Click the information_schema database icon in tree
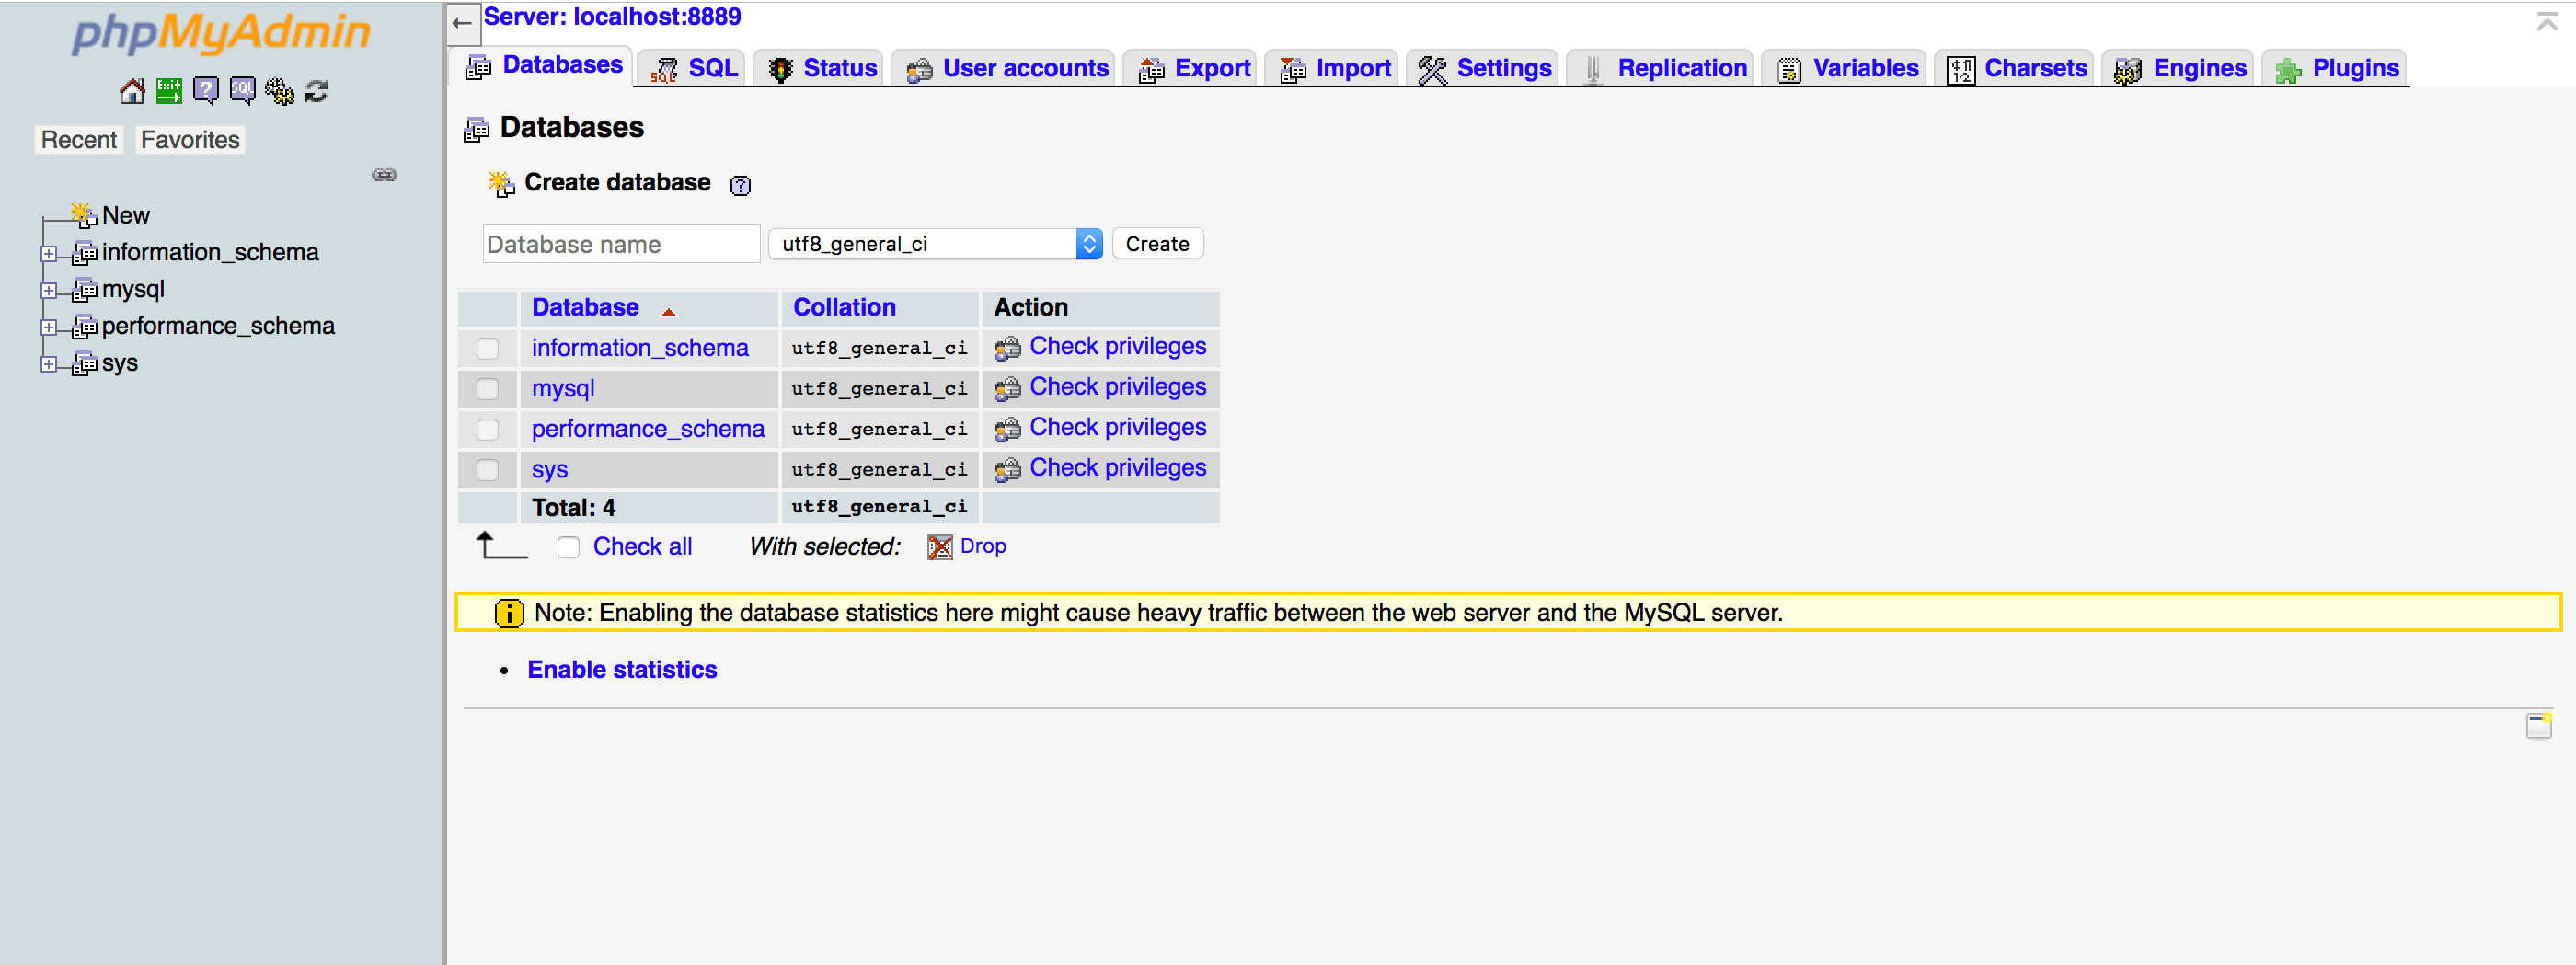The width and height of the screenshot is (2576, 965). coord(85,253)
